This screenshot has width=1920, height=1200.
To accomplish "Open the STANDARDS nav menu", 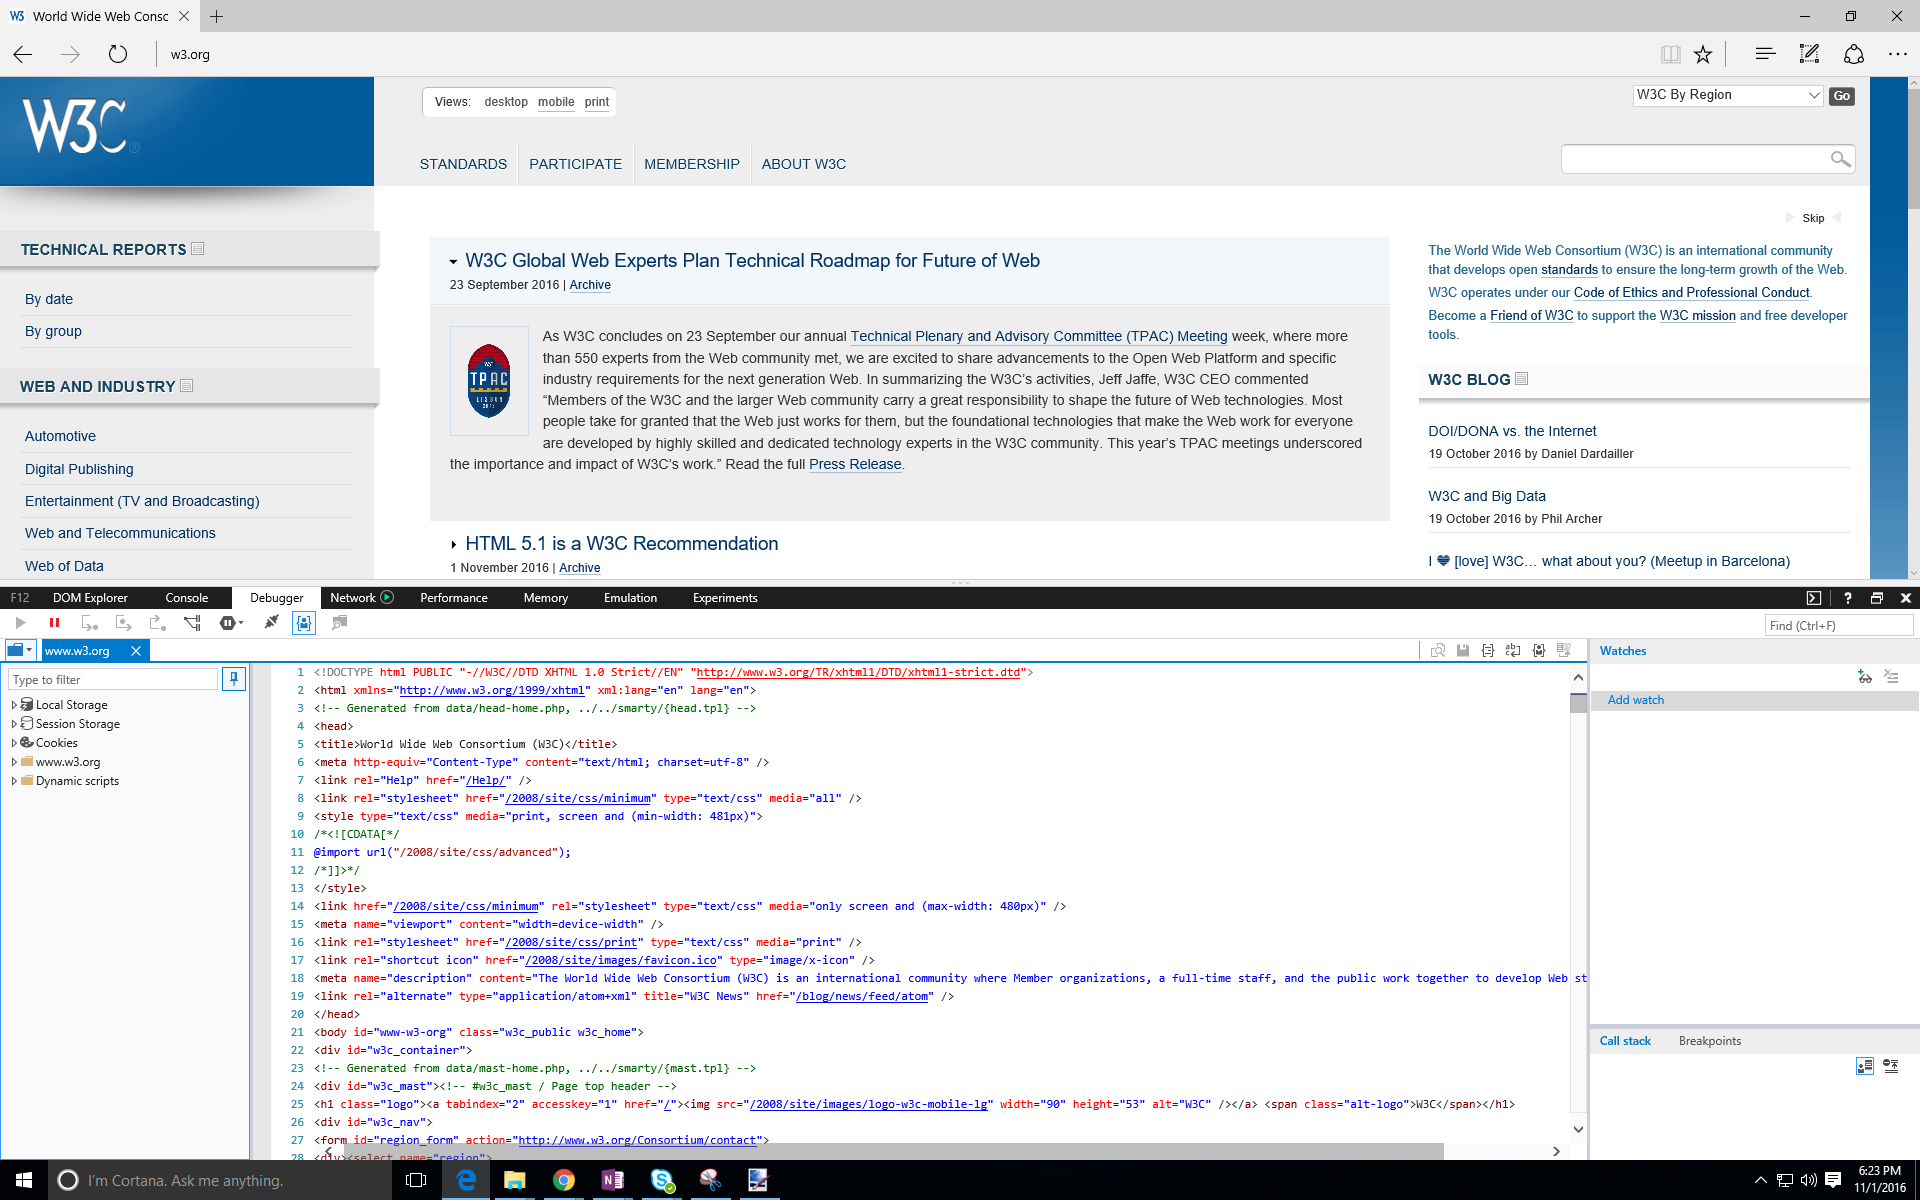I will [463, 164].
